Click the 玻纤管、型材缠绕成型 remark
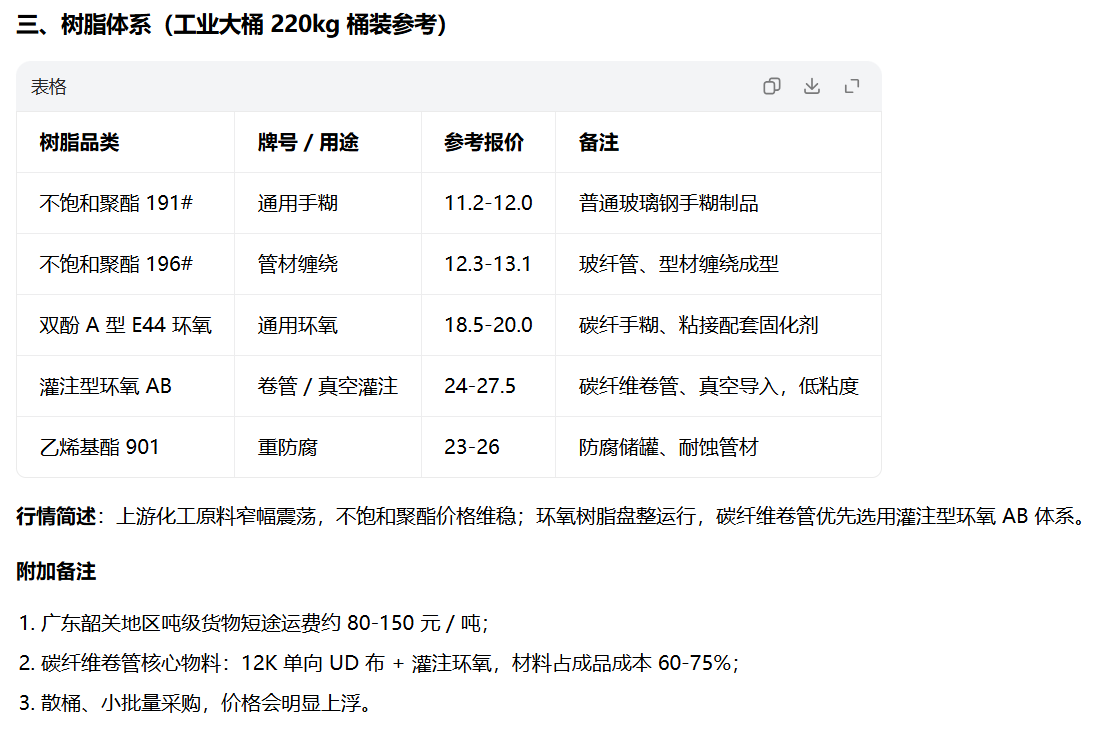The width and height of the screenshot is (1099, 735). point(678,264)
